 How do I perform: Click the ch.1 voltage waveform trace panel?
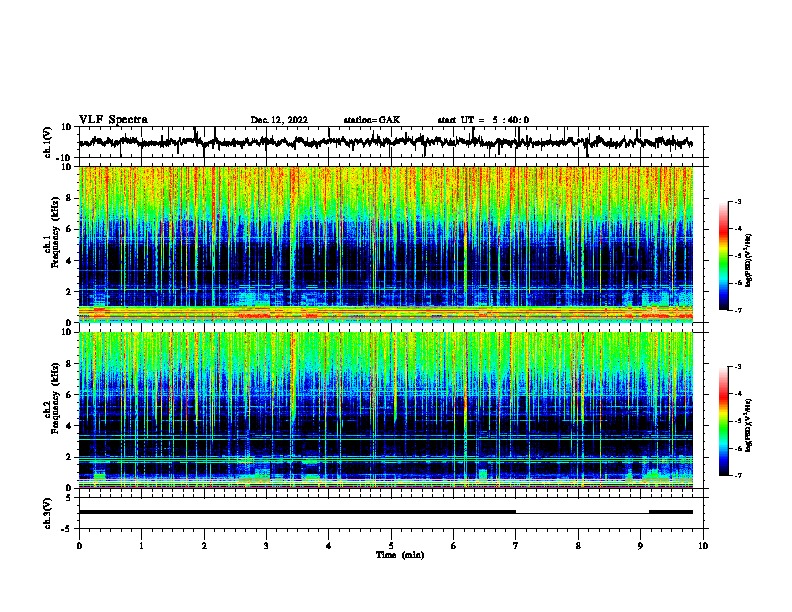393,142
